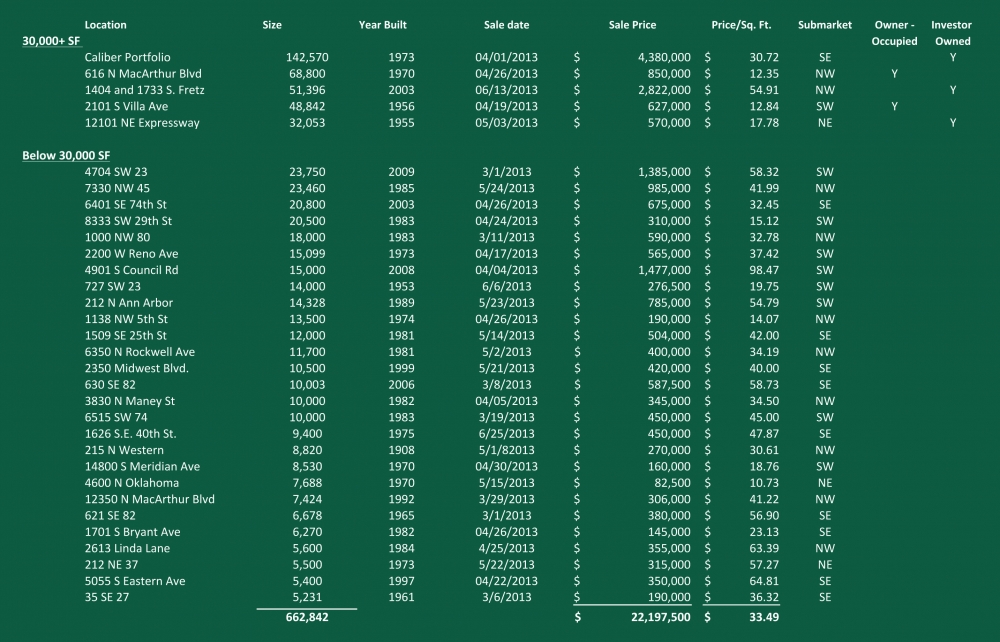Click the 64.81 price per square foot
Viewport: 1000px width, 642px height.
coord(764,581)
